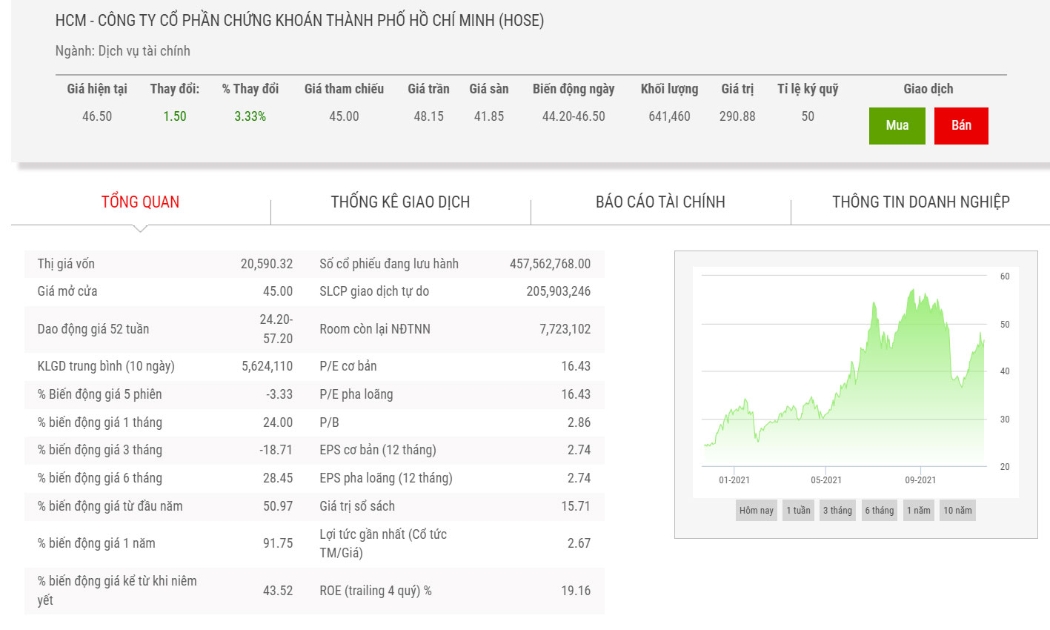Click the percent change 3.33%

click(250, 116)
